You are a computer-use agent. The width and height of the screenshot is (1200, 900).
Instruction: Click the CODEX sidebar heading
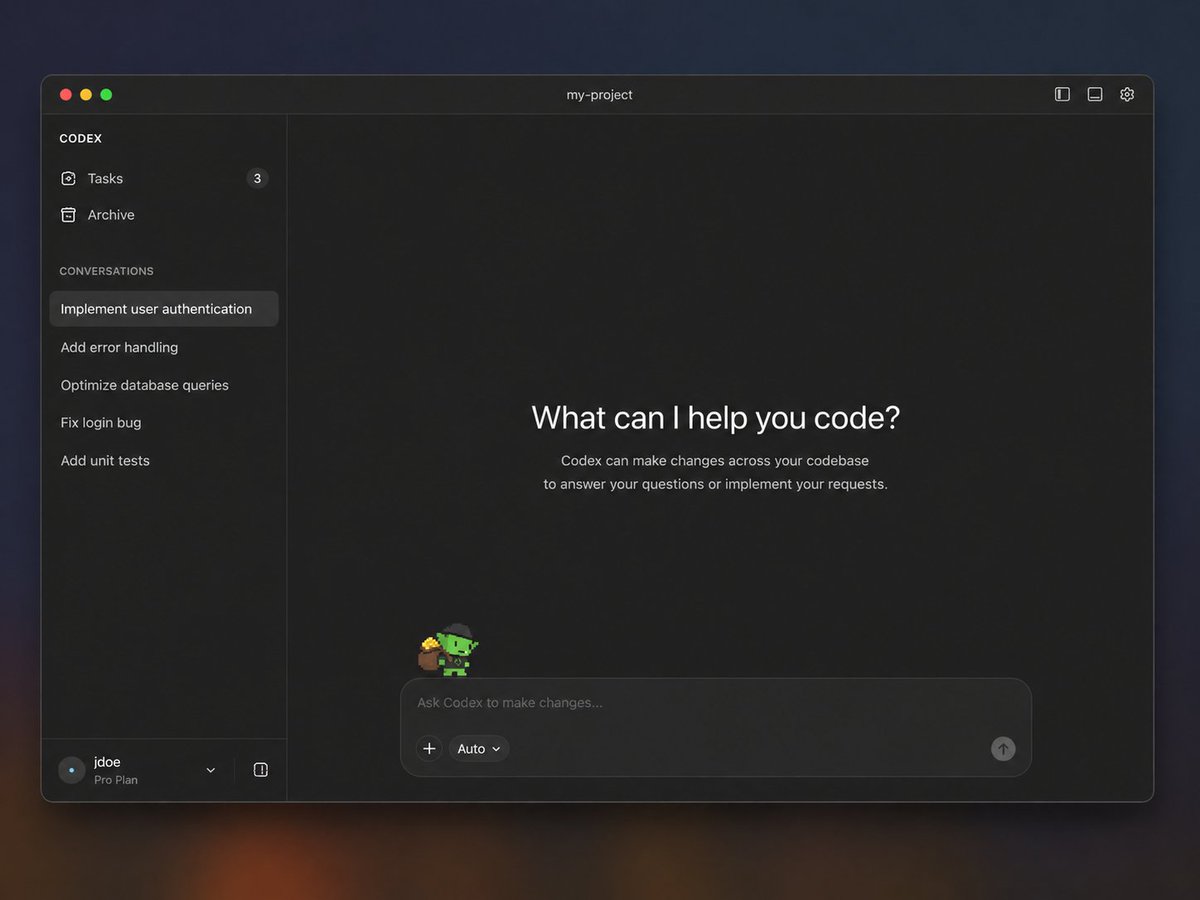coord(80,139)
